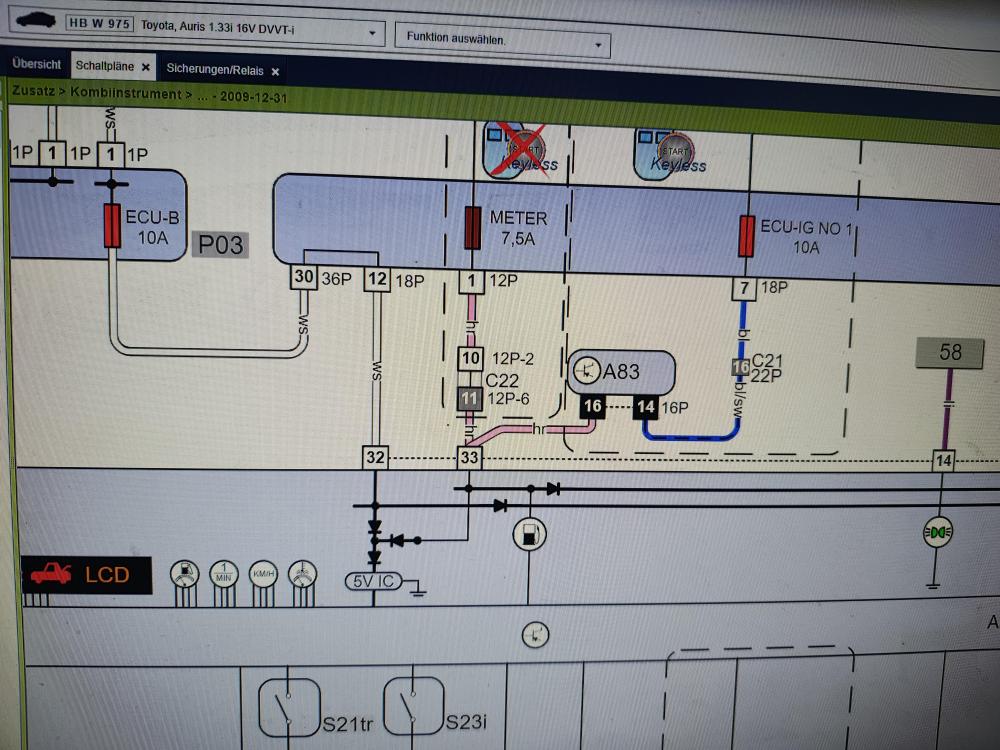
Task: Click connector pin 10 of 12P-2
Action: coord(471,358)
